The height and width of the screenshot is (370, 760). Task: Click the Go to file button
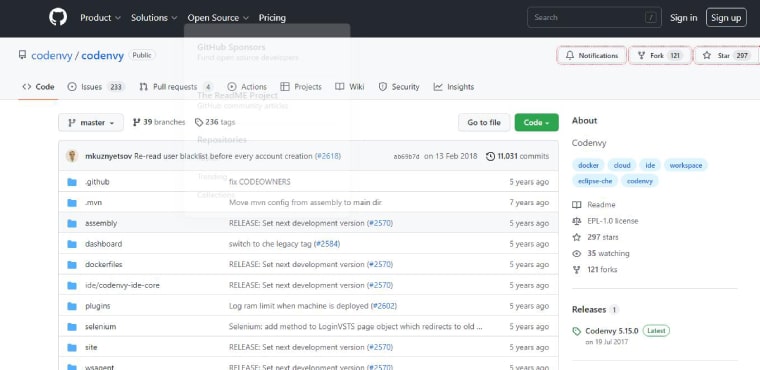[x=484, y=123]
